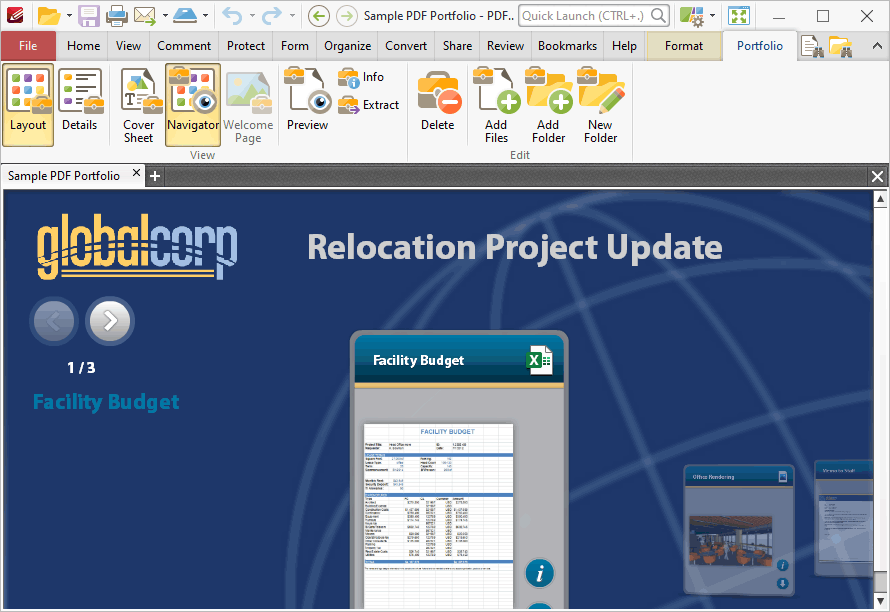Viewport: 890px width, 612px height.
Task: Click the up arrow of vertical scrollbar
Action: tap(880, 200)
